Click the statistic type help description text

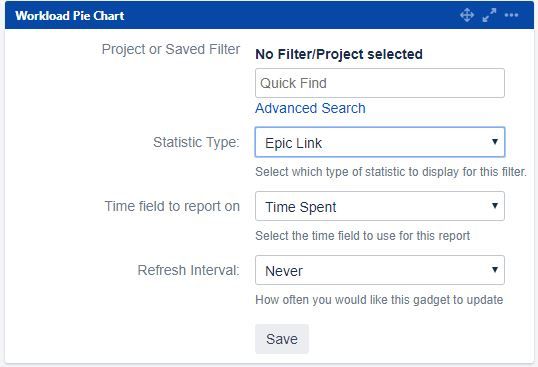pyautogui.click(x=391, y=171)
